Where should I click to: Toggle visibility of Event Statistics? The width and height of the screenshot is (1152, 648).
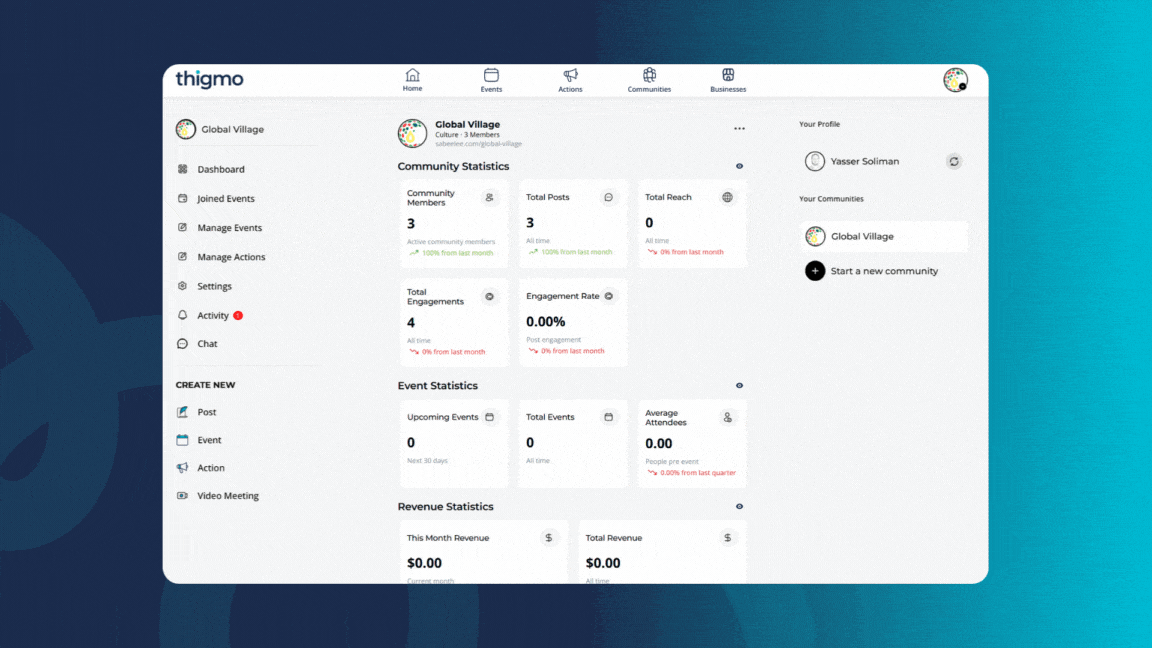[739, 385]
